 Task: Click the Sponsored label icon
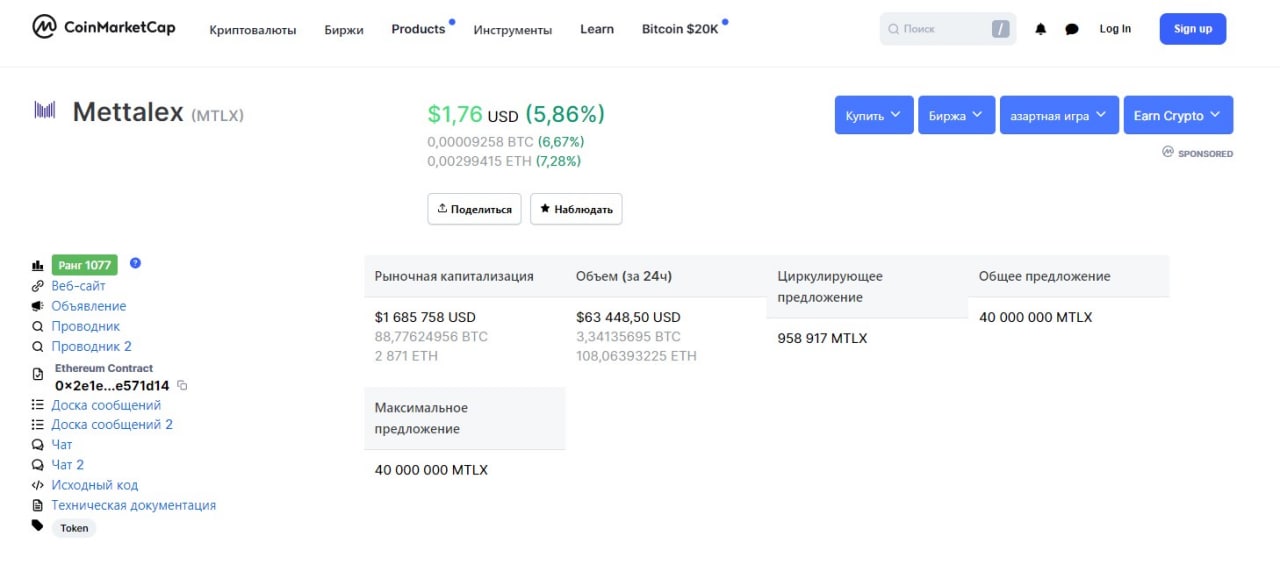[1167, 152]
